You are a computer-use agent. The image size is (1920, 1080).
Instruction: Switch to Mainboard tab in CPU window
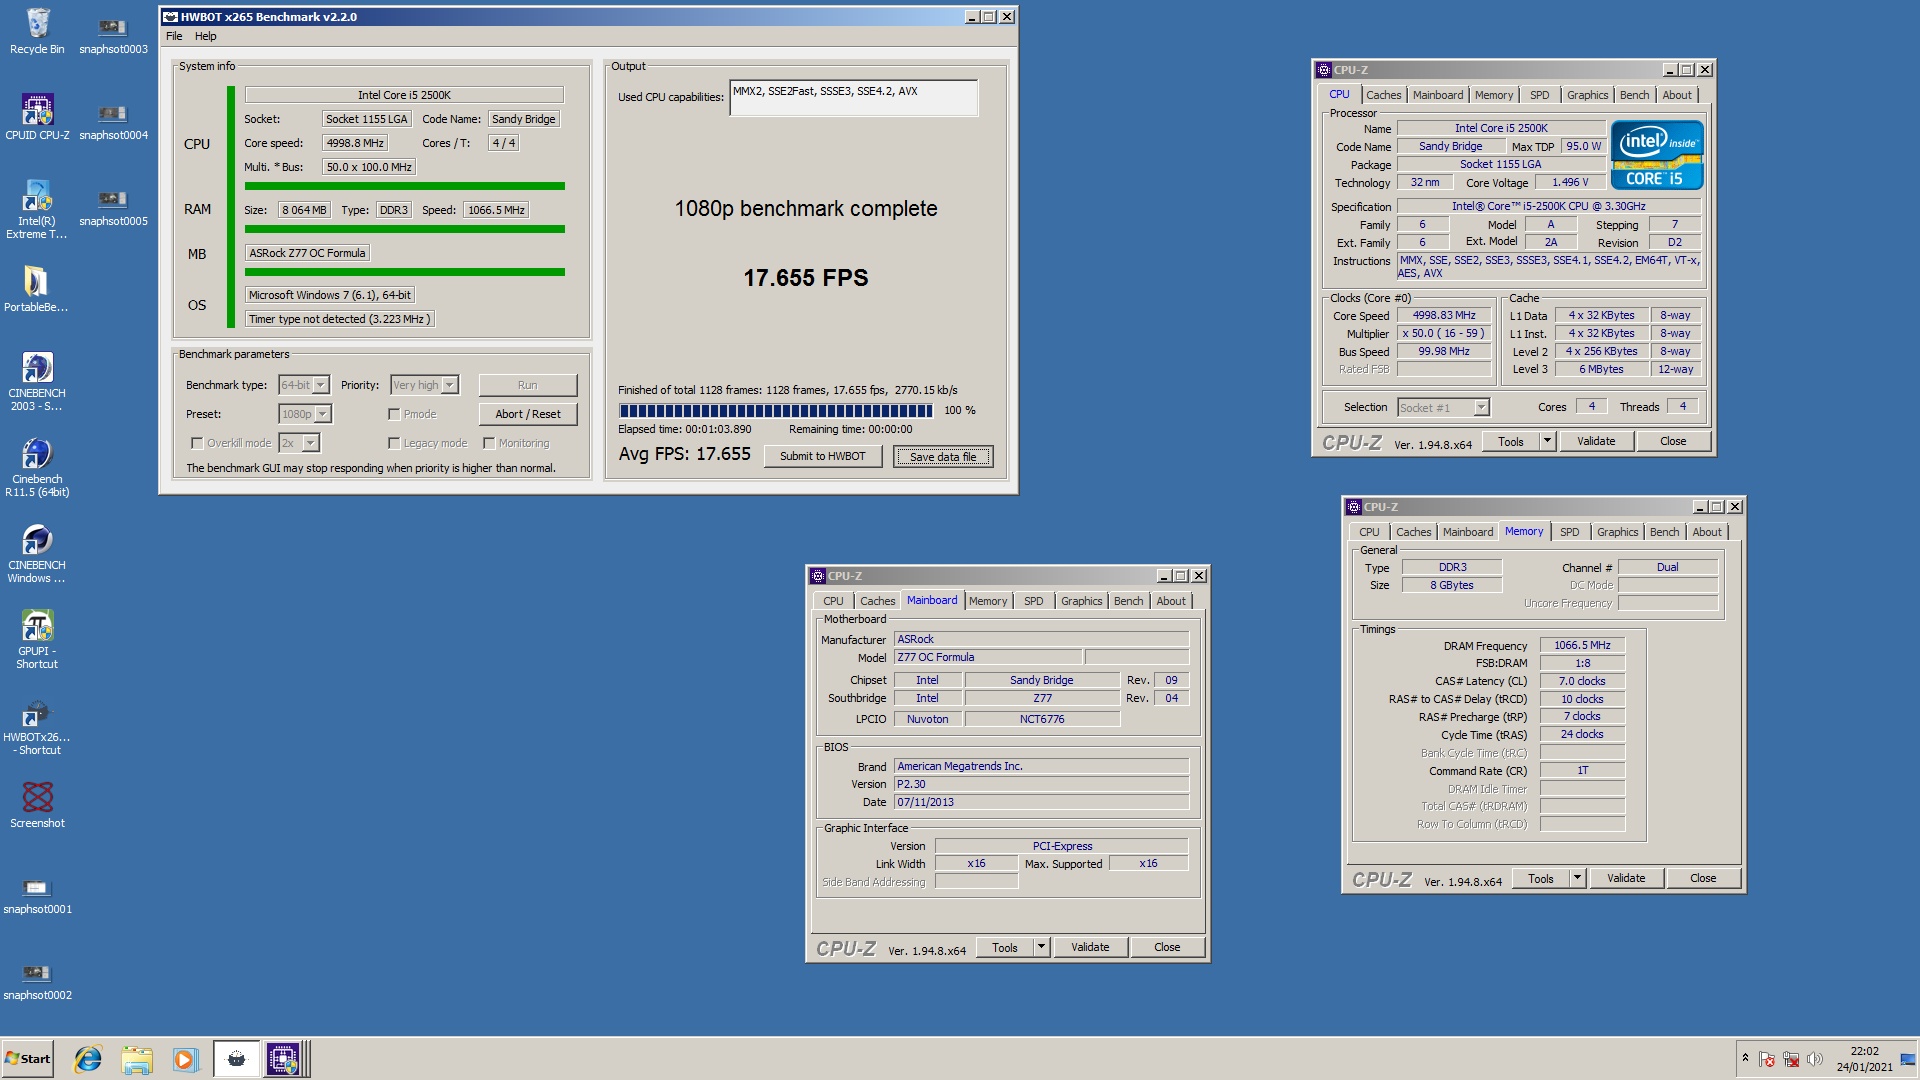pos(1437,95)
